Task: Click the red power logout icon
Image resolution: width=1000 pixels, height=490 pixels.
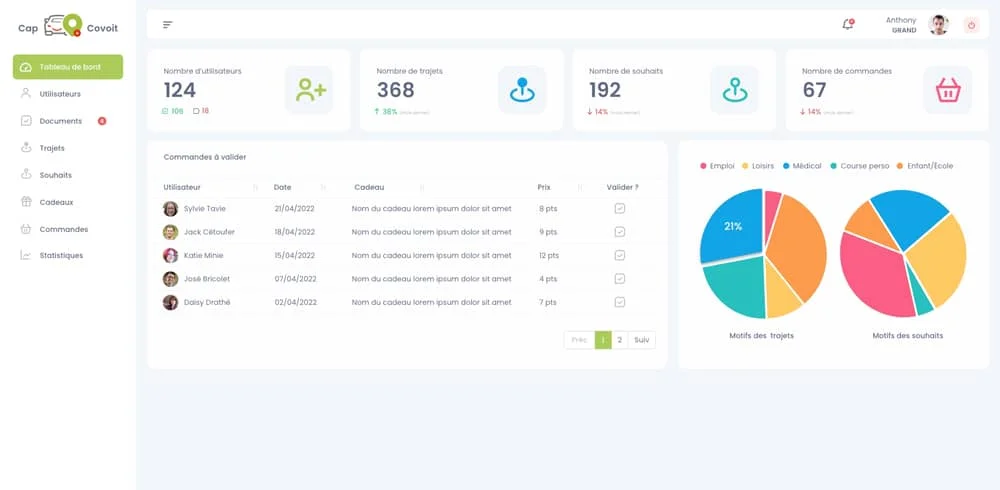Action: [971, 26]
